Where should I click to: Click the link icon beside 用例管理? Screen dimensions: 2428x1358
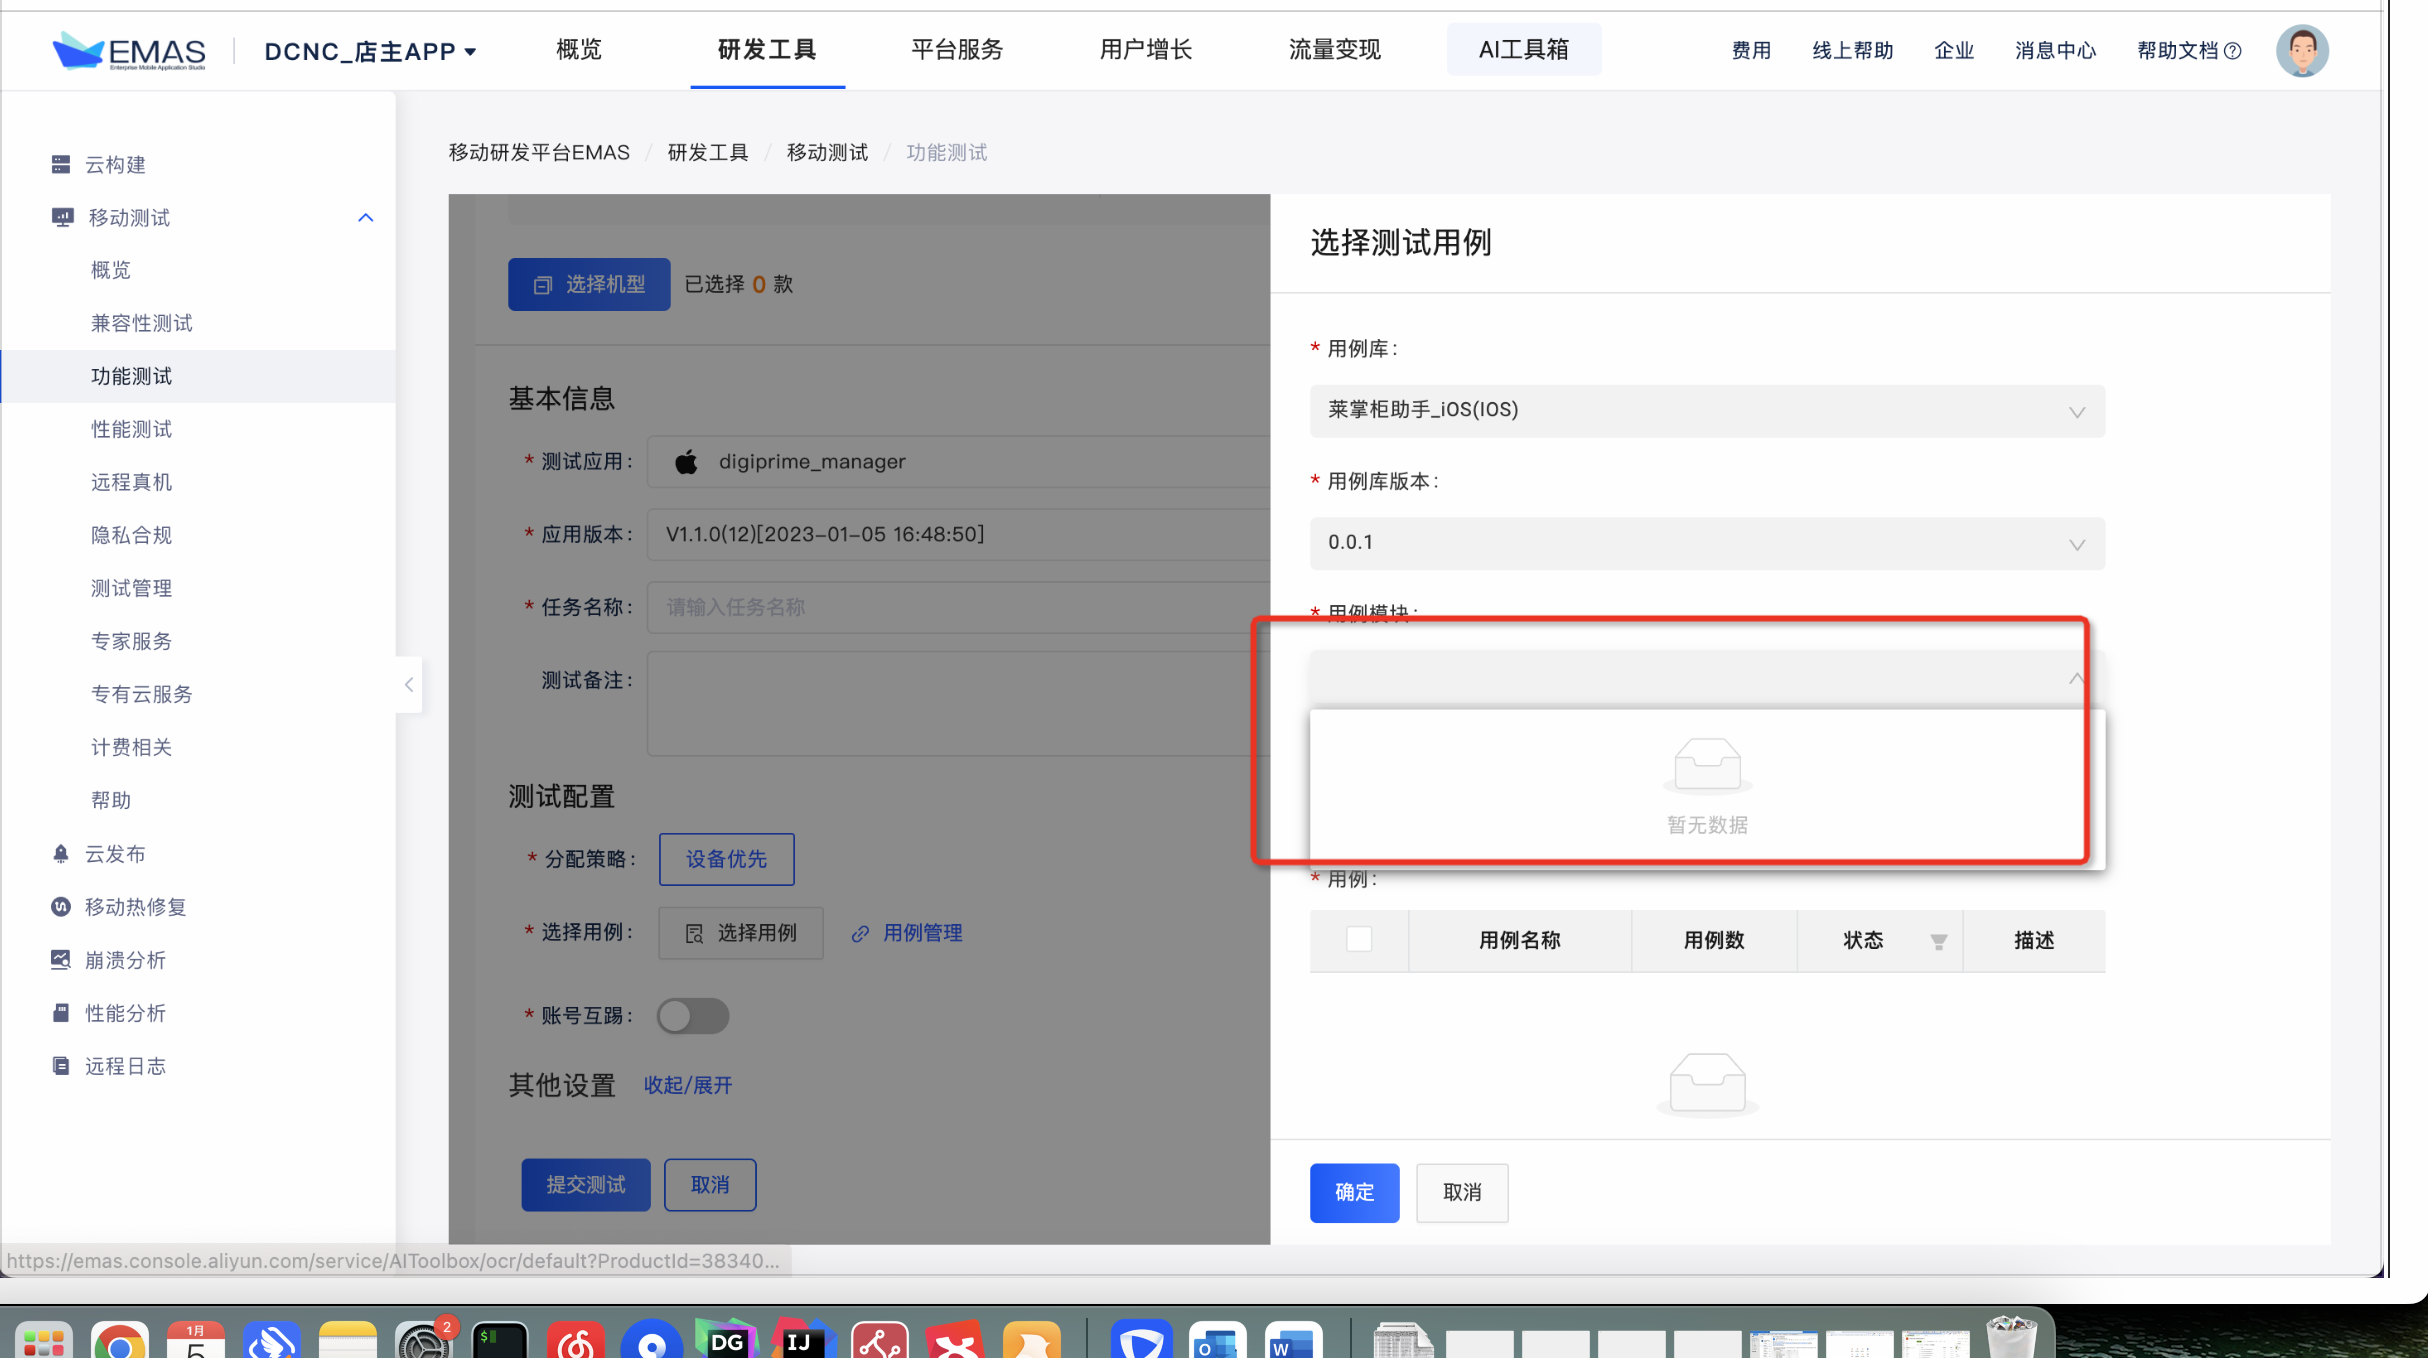[860, 933]
